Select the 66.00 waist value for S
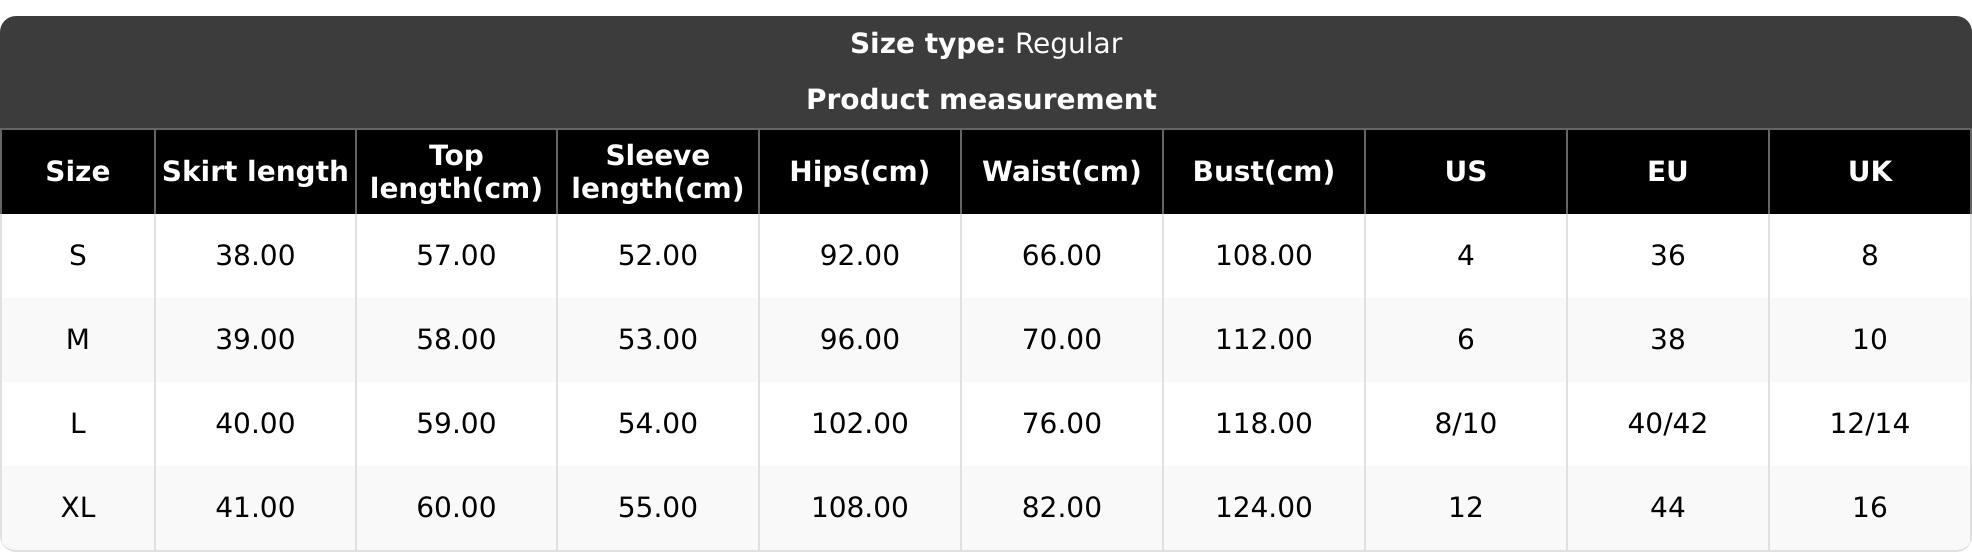 1061,256
